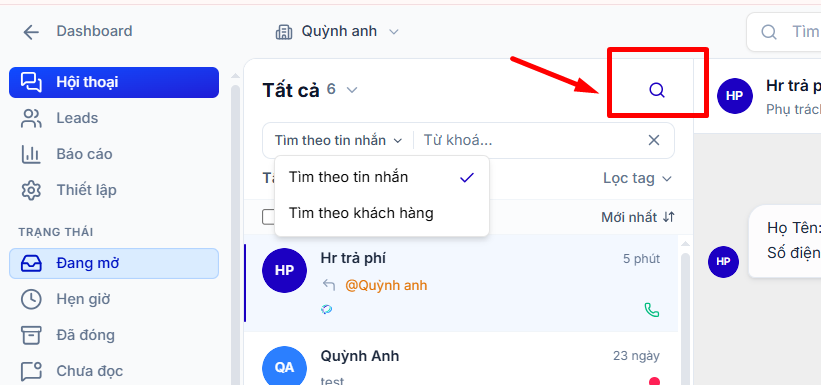Image resolution: width=821 pixels, height=385 pixels.
Task: Click the green phone icon on Hr trả phí
Action: pyautogui.click(x=651, y=310)
